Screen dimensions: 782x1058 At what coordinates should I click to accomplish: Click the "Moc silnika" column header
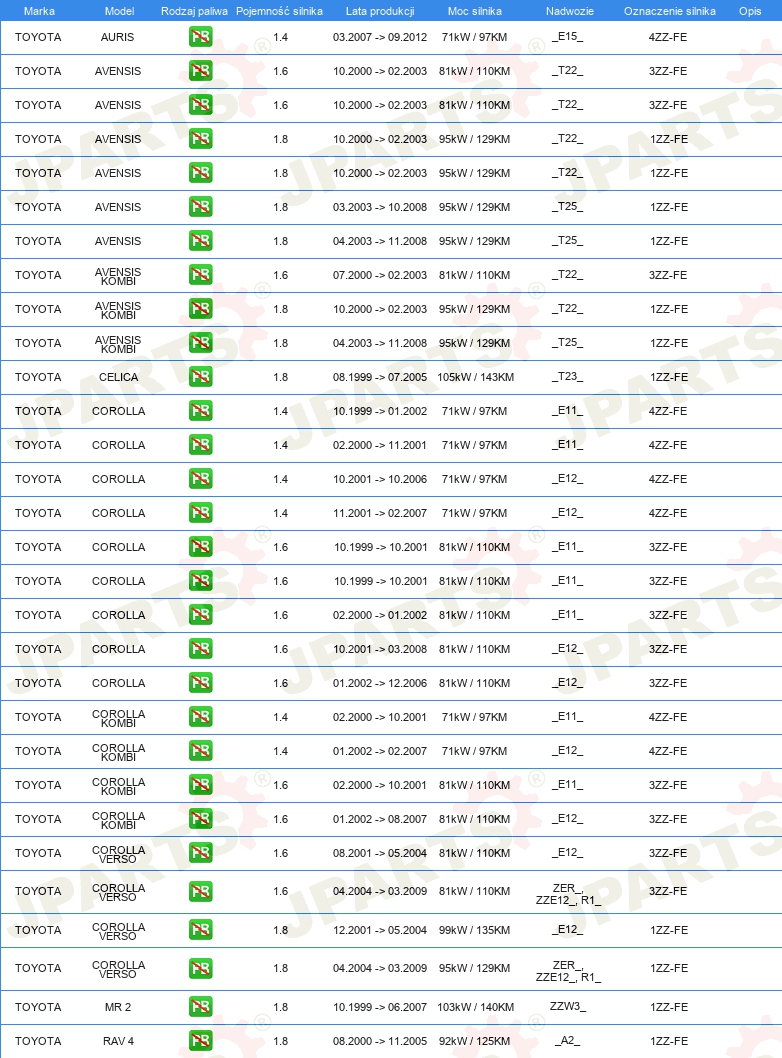point(474,11)
